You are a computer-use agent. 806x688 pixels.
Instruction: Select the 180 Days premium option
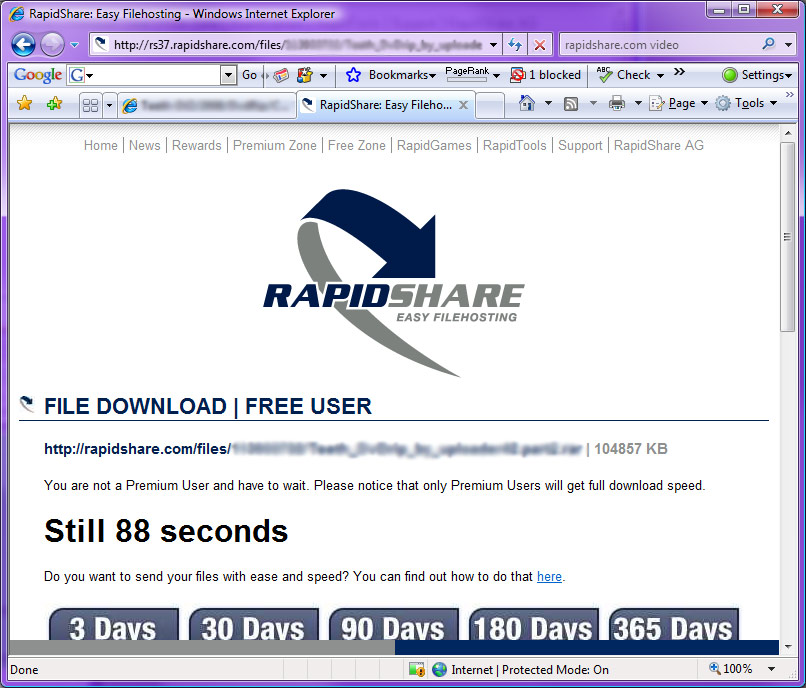tap(534, 624)
